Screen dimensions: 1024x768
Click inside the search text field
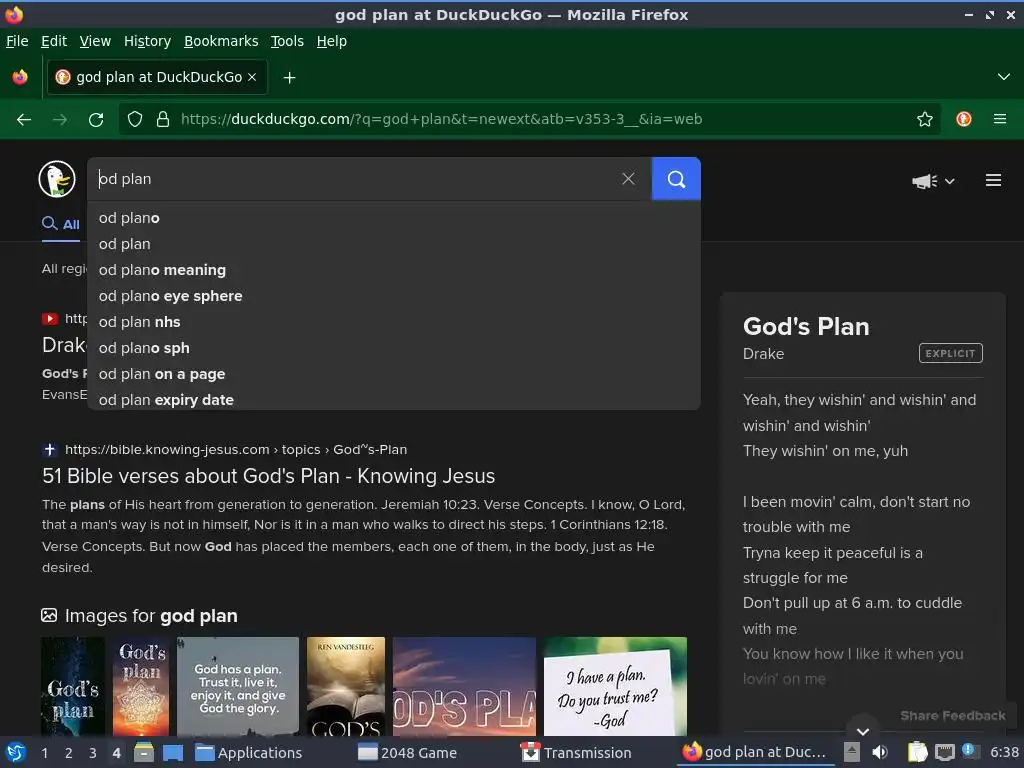[x=353, y=179]
